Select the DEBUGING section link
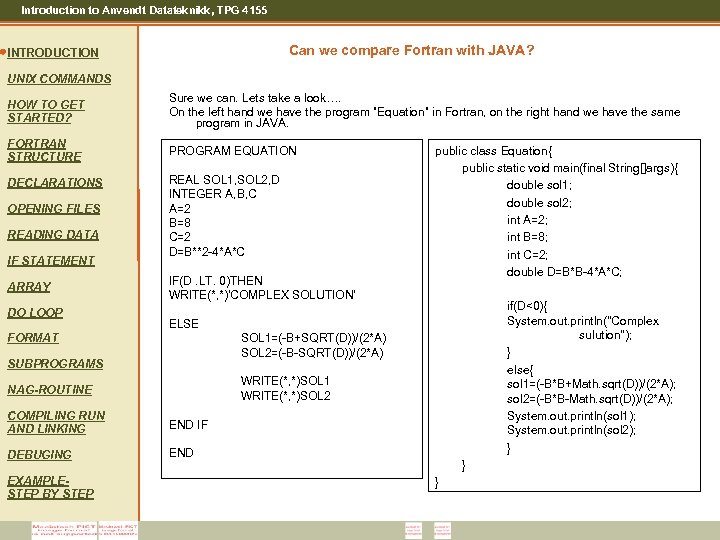720x540 pixels. coord(39,455)
